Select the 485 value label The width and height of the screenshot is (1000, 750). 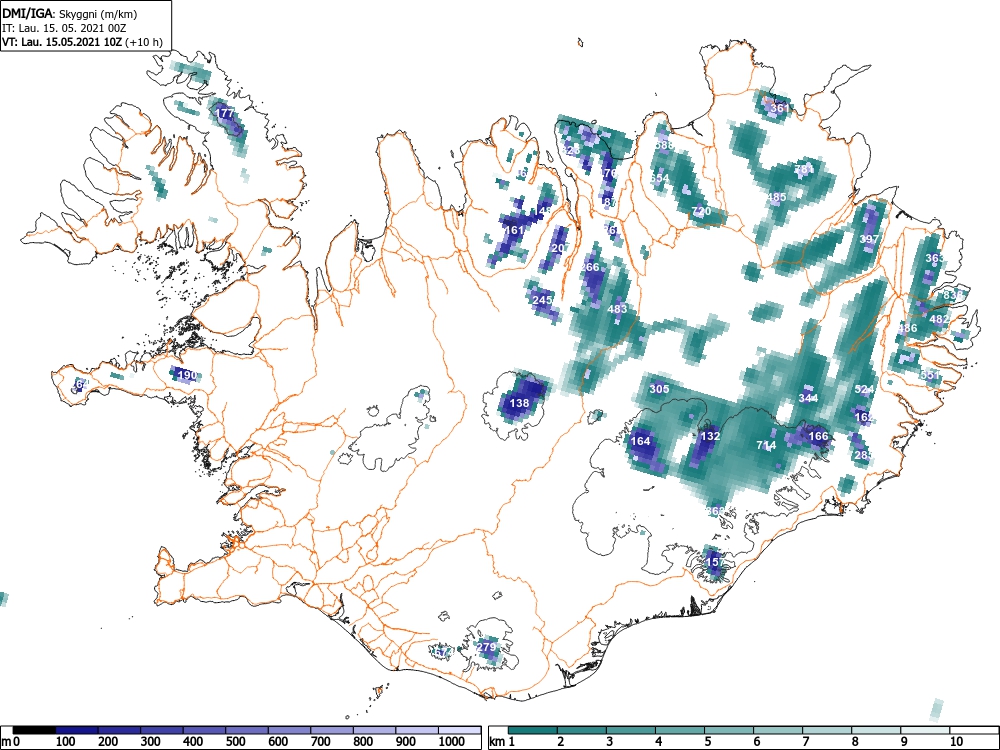(x=776, y=197)
